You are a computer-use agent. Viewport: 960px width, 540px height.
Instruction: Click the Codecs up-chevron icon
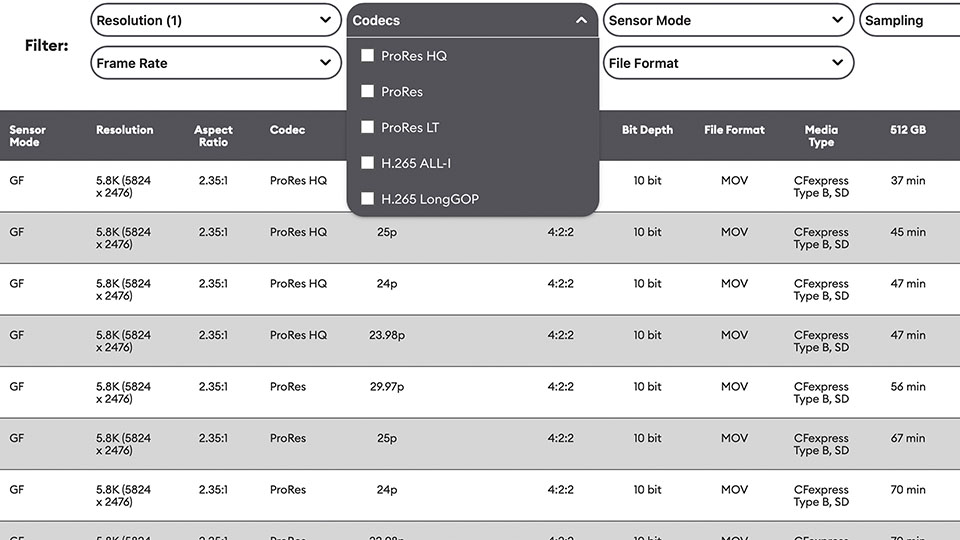(581, 20)
